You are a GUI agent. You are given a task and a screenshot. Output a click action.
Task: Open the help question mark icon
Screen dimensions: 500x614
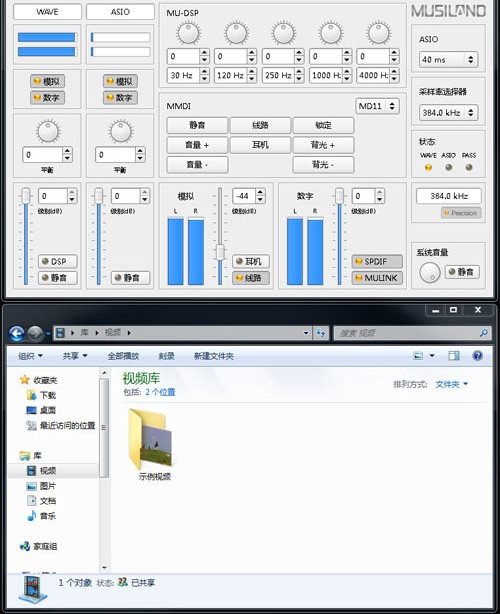477,356
